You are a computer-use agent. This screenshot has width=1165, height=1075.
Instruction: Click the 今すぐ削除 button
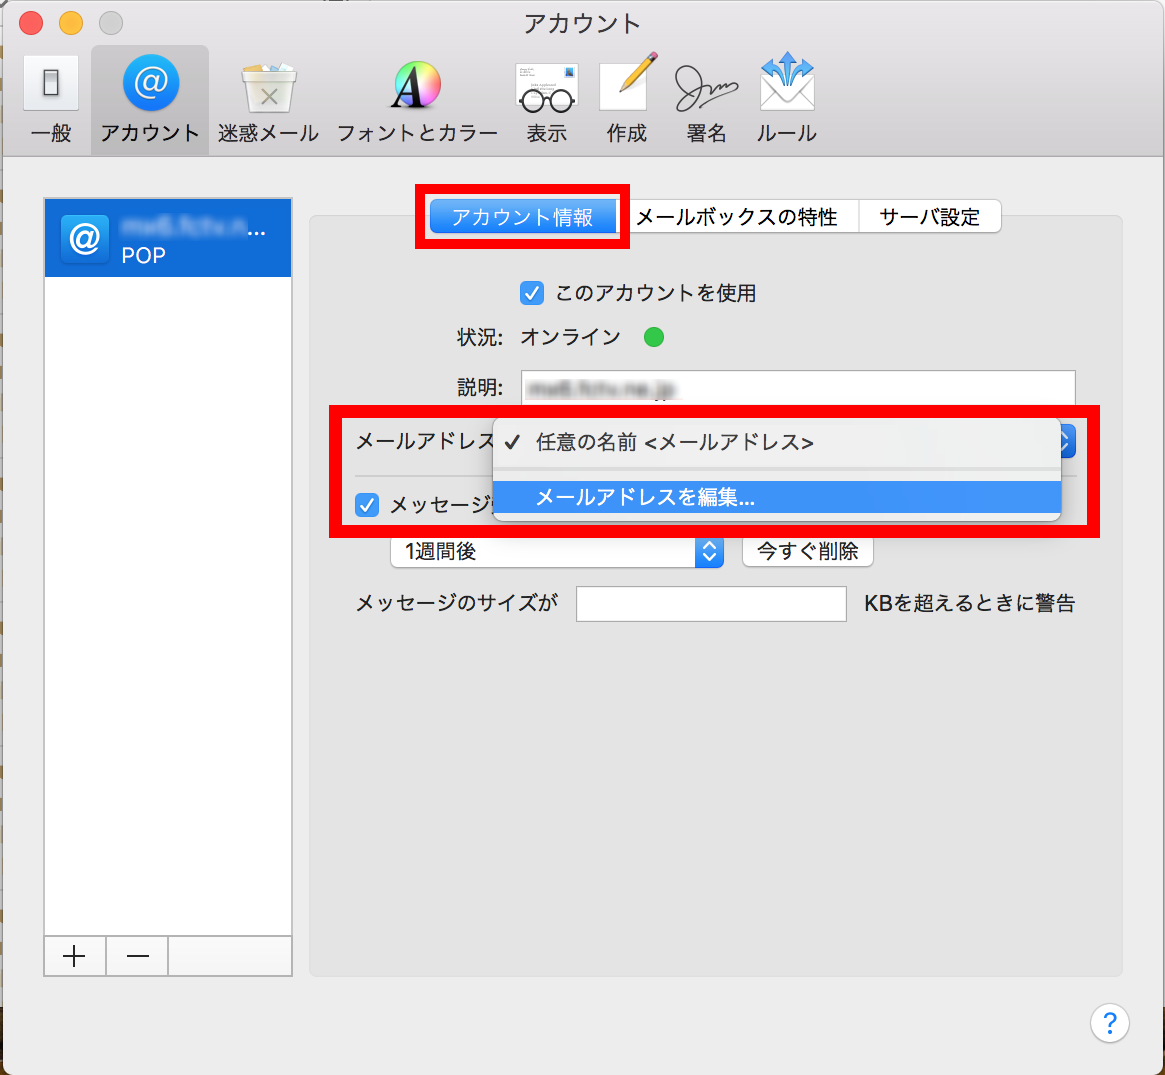tap(807, 551)
